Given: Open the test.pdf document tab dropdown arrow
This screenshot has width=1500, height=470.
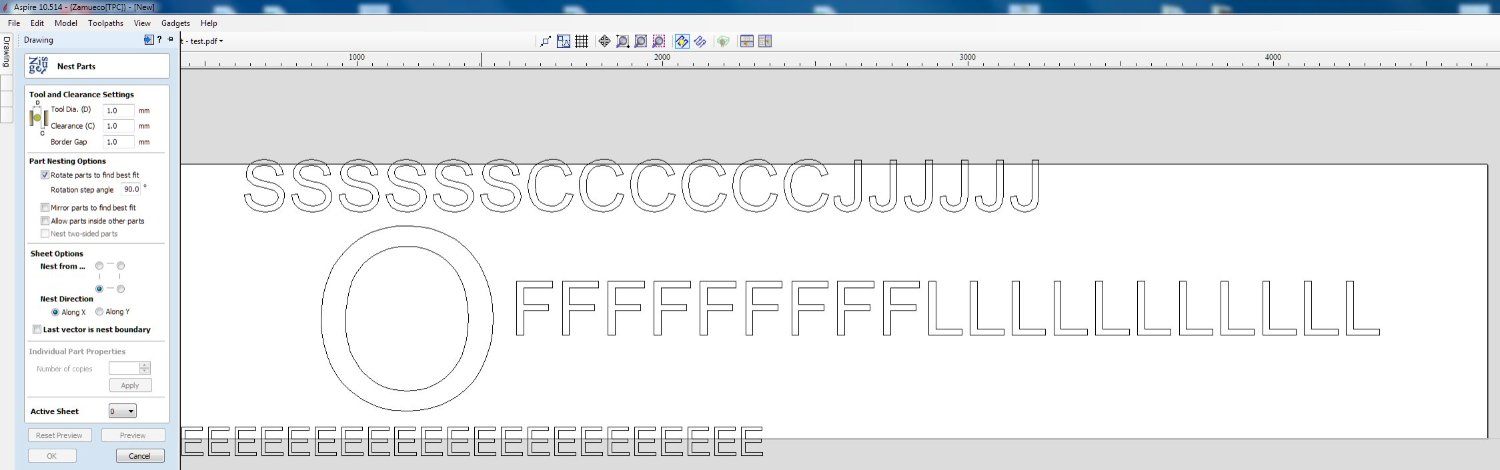Looking at the screenshot, I should (221, 41).
